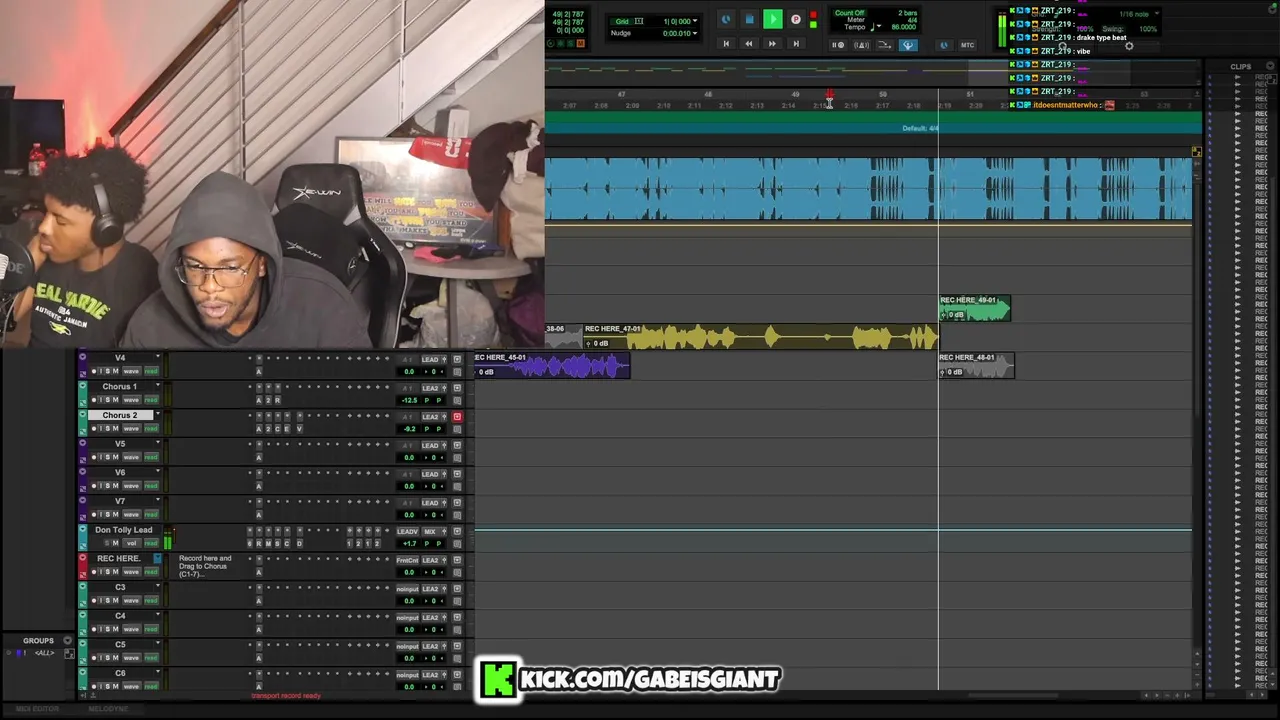This screenshot has width=1280, height=720.
Task: Open the Chorus 1 automation mode selector (read)
Action: coord(151,400)
